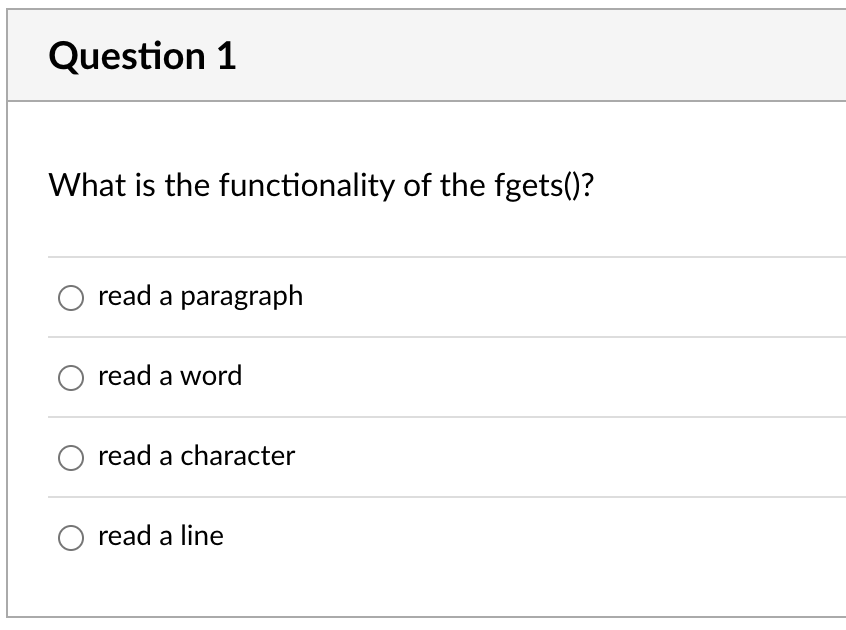846x630 pixels.
Task: Click the 'read a word' option label
Action: (170, 376)
